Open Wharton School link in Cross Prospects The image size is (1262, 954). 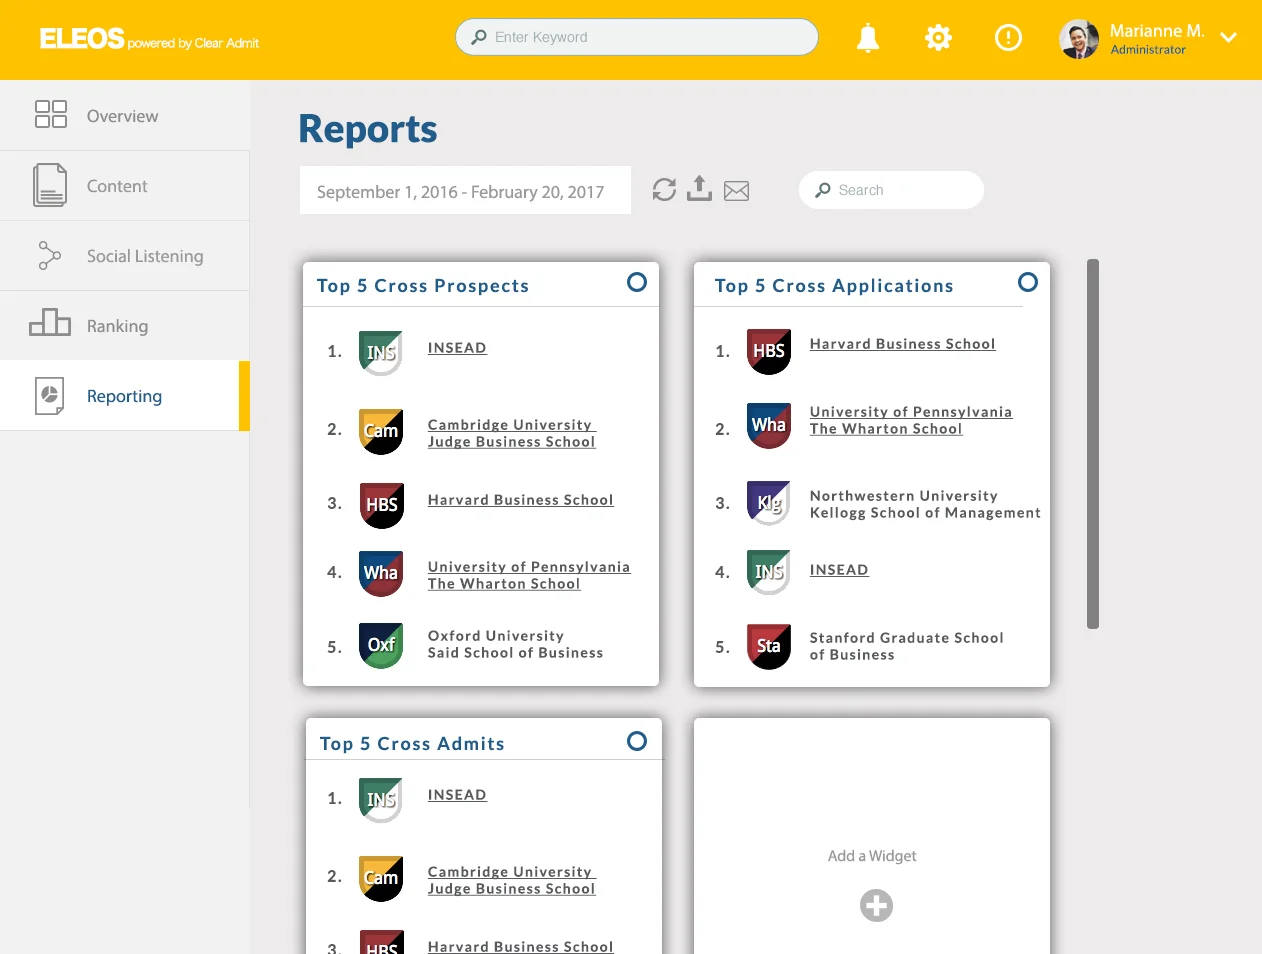click(529, 575)
